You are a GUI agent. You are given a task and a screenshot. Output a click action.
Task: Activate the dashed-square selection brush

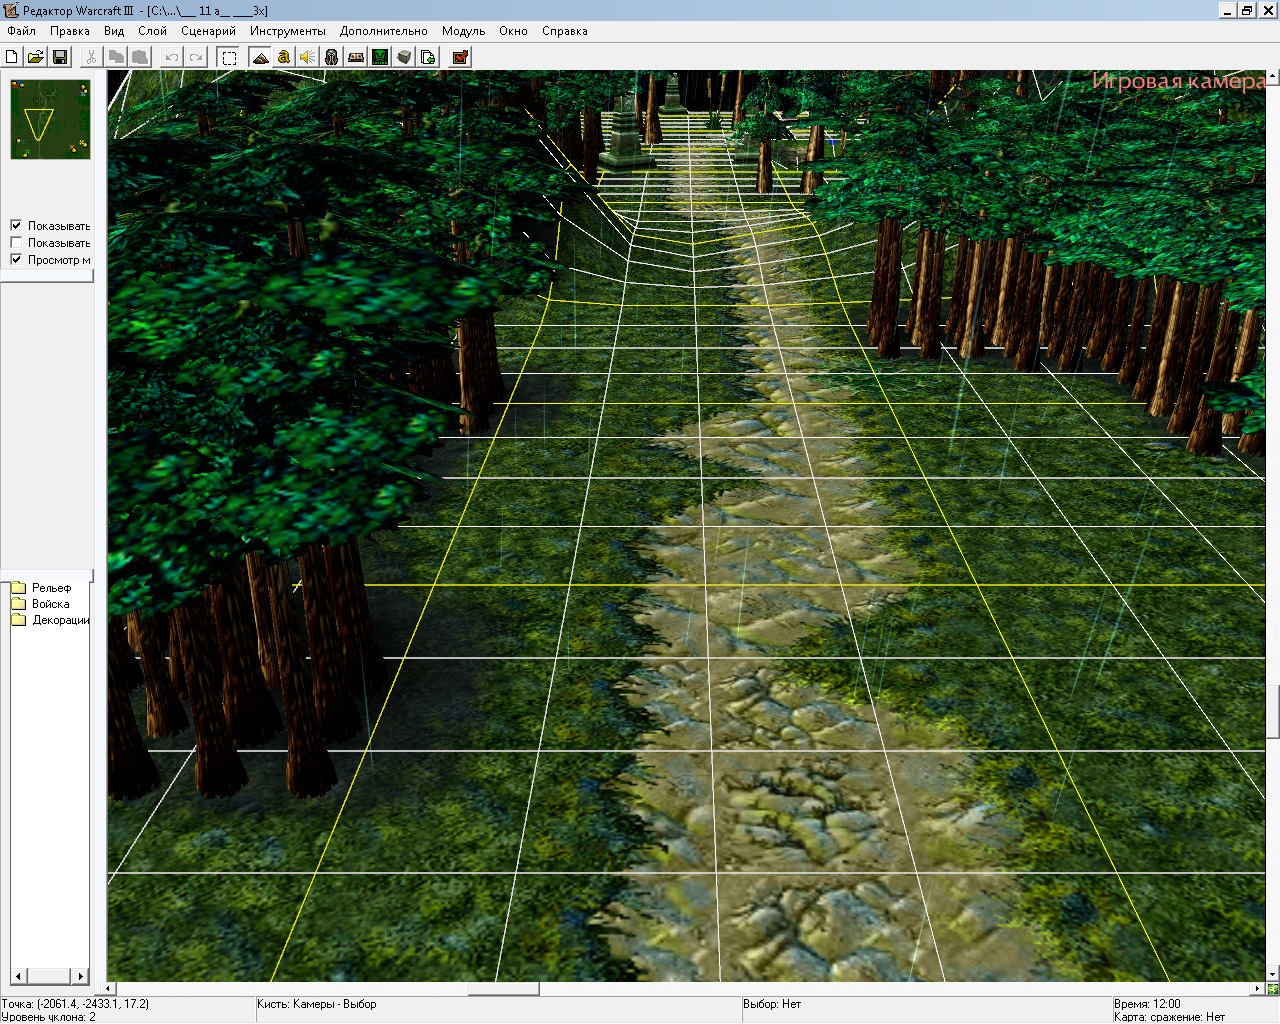pos(229,57)
